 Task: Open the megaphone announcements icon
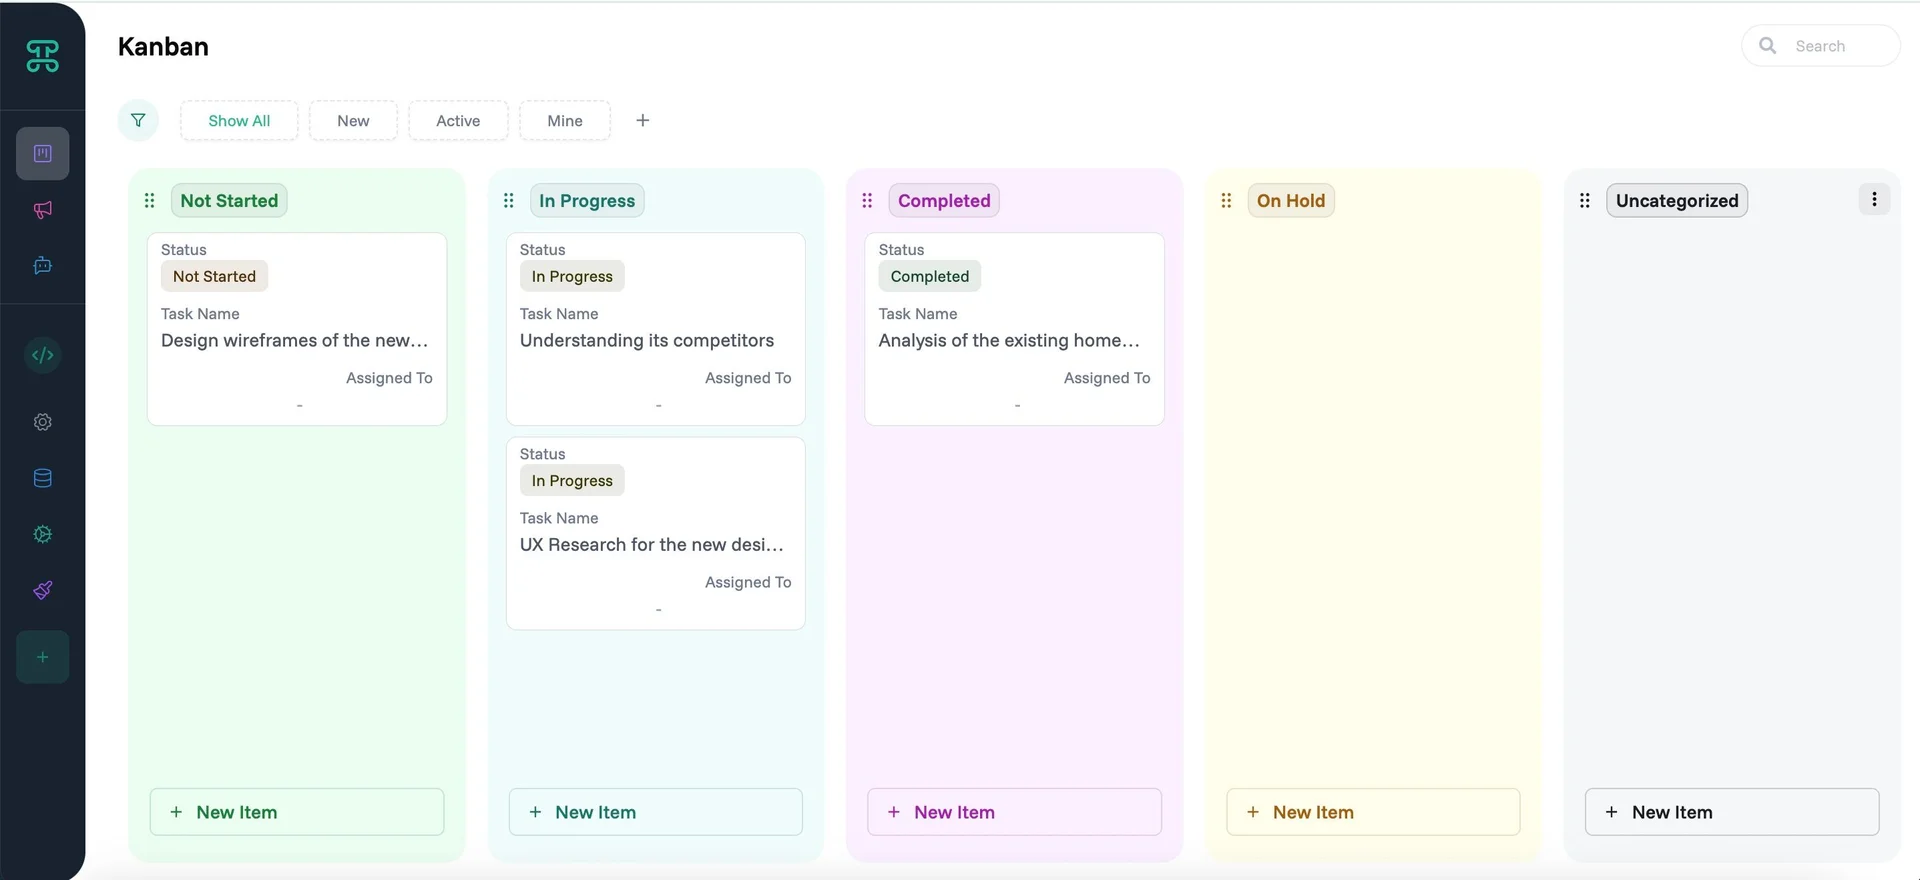(x=42, y=210)
